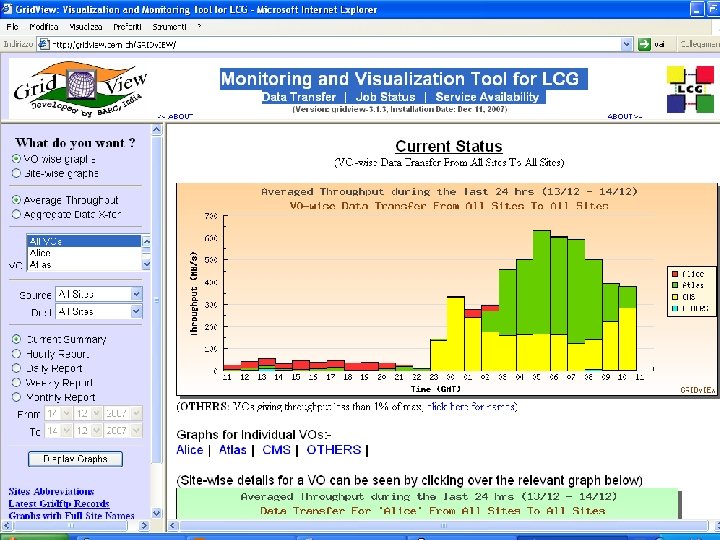Screen dimensions: 720x540
Task: Click the VO list scroll down arrow
Action: click(x=146, y=264)
